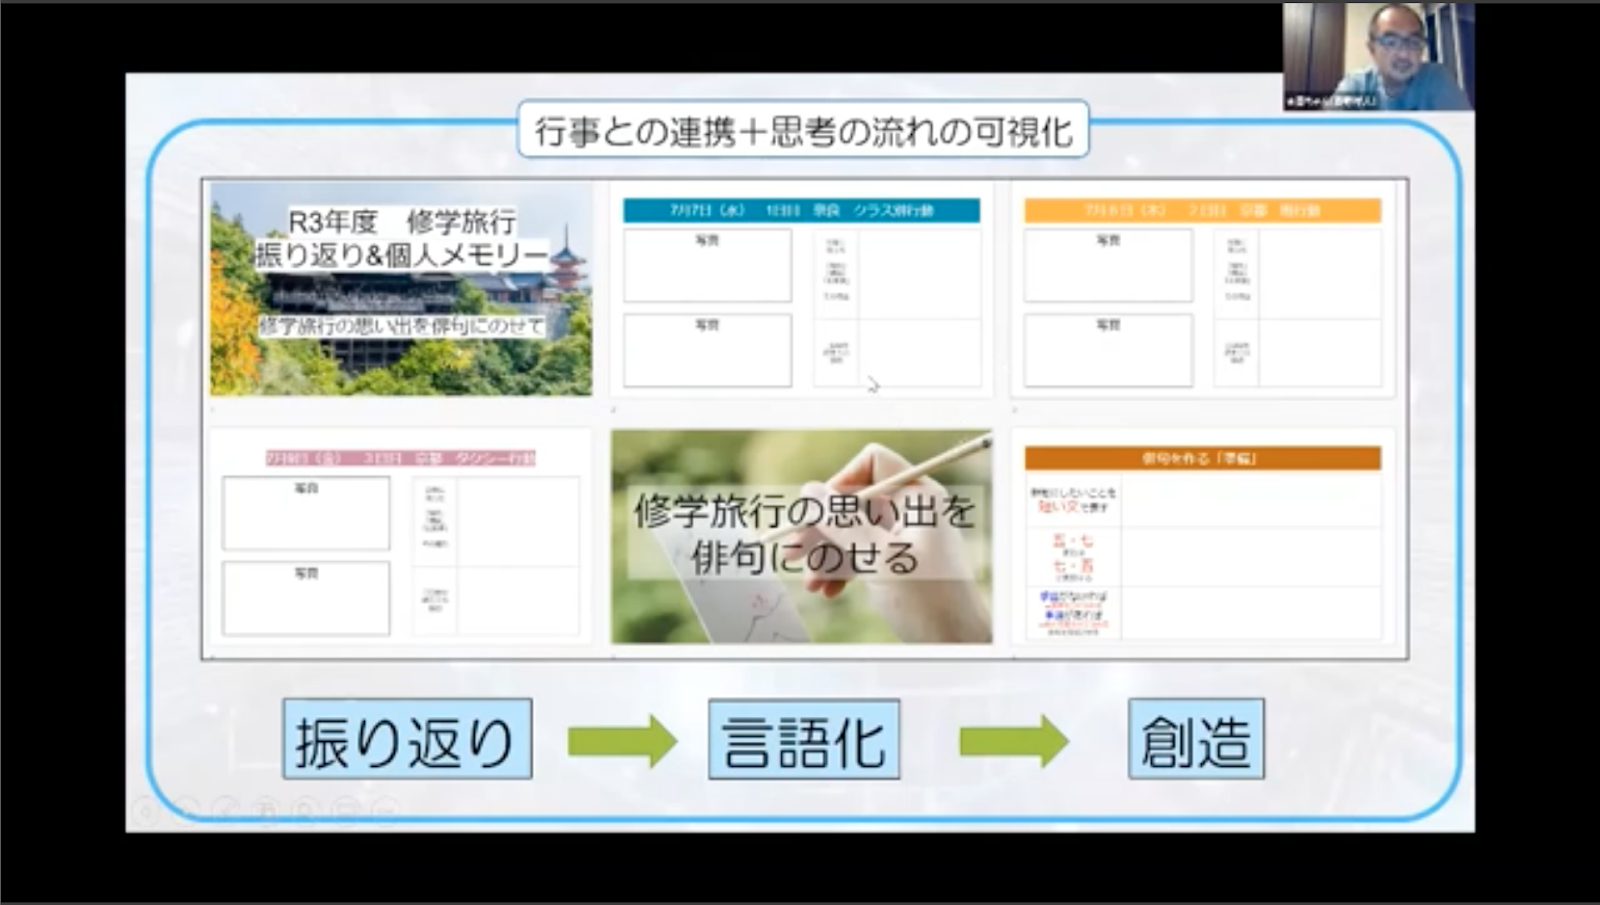Open more slideshow options ellipsis

(x=385, y=811)
